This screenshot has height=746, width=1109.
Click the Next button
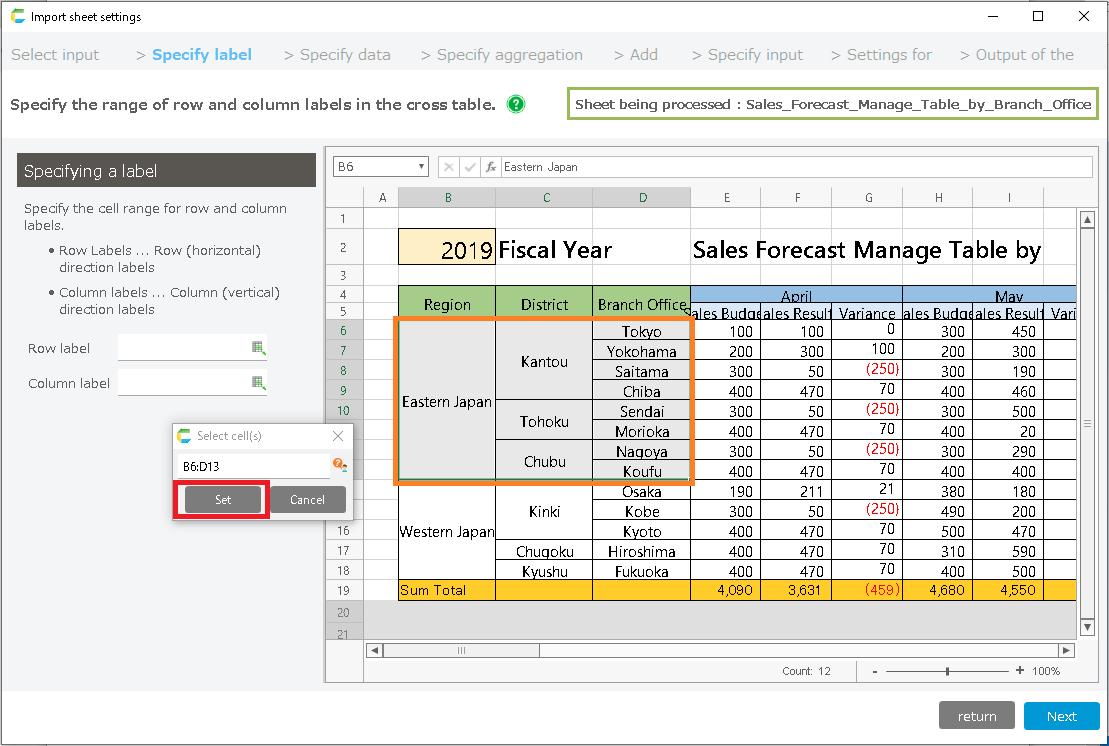click(1061, 716)
